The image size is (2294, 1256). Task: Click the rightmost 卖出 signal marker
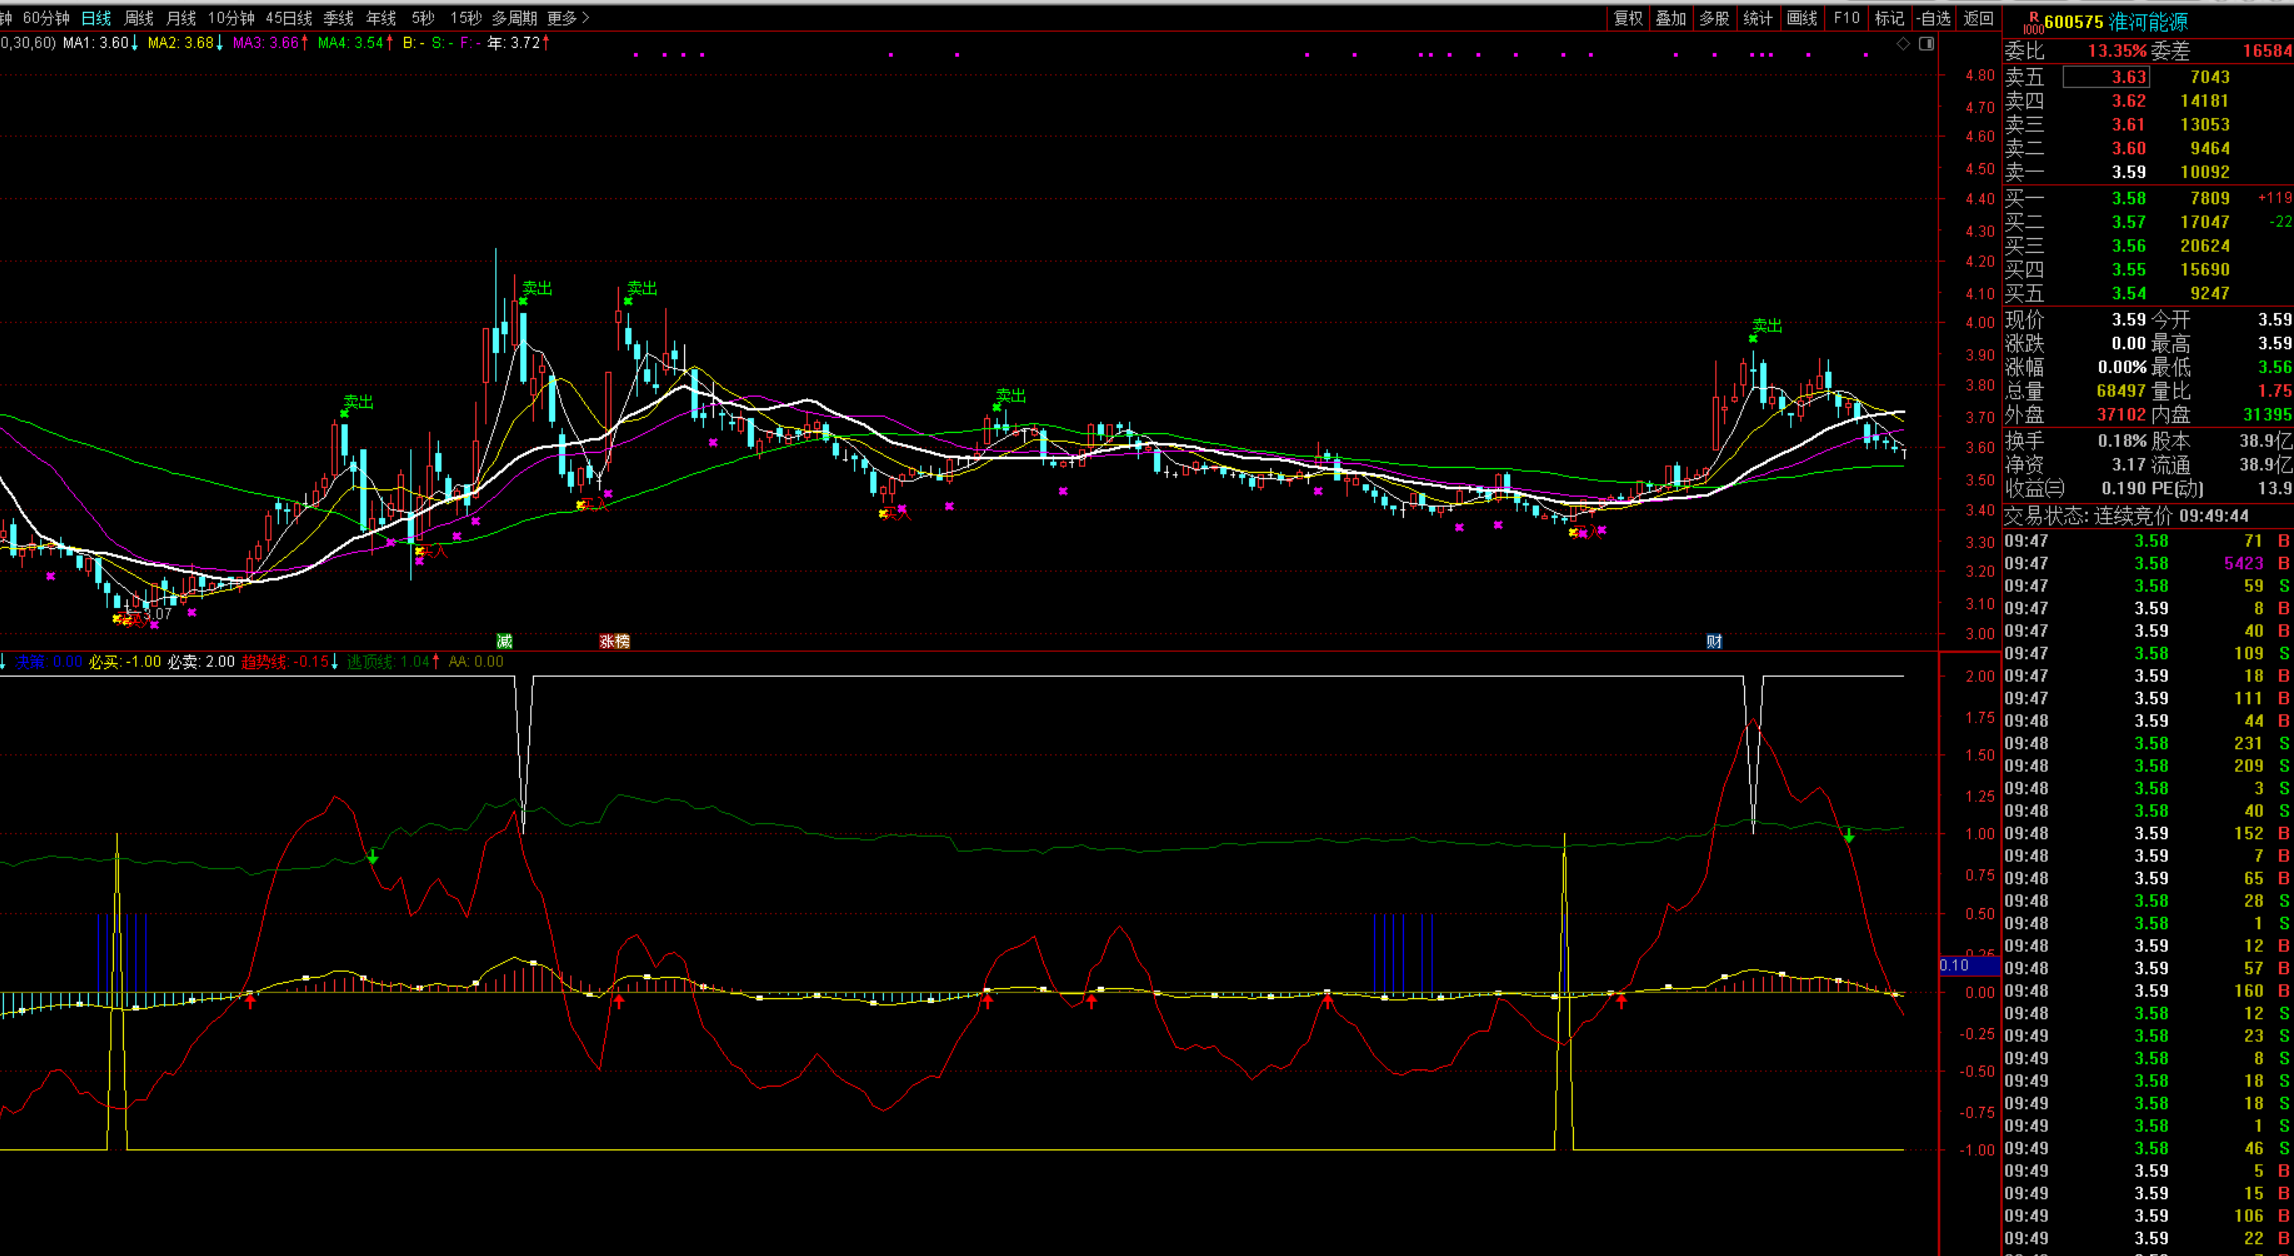click(1766, 326)
